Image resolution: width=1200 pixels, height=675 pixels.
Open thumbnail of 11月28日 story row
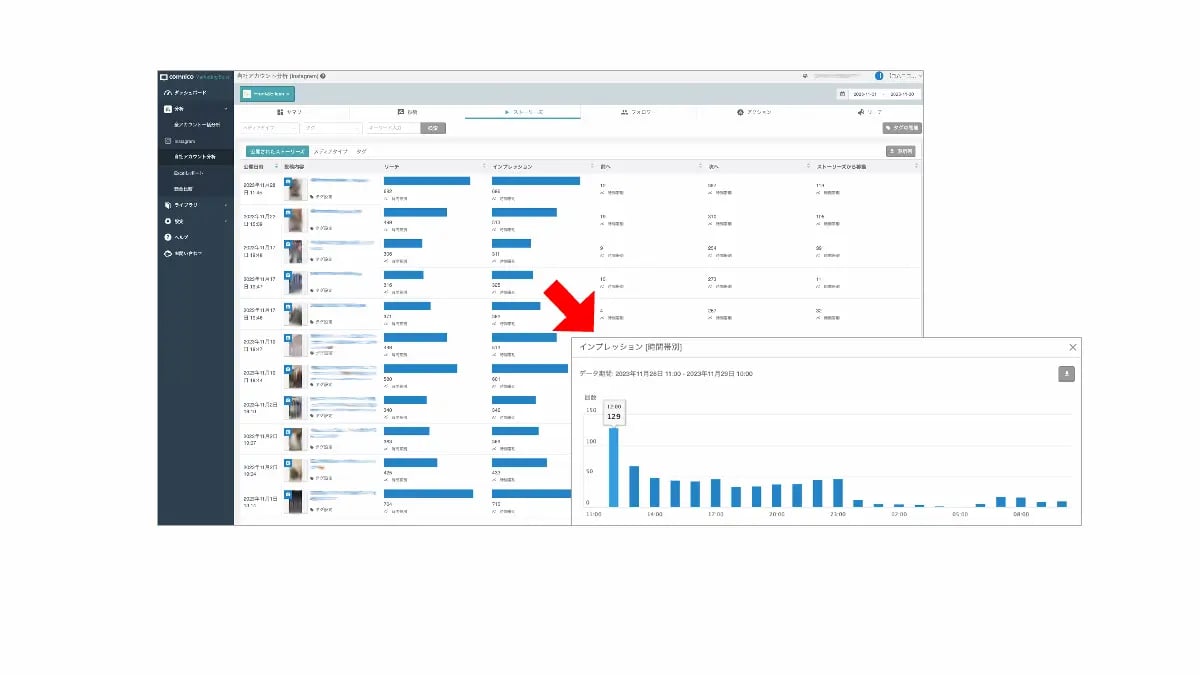(294, 190)
